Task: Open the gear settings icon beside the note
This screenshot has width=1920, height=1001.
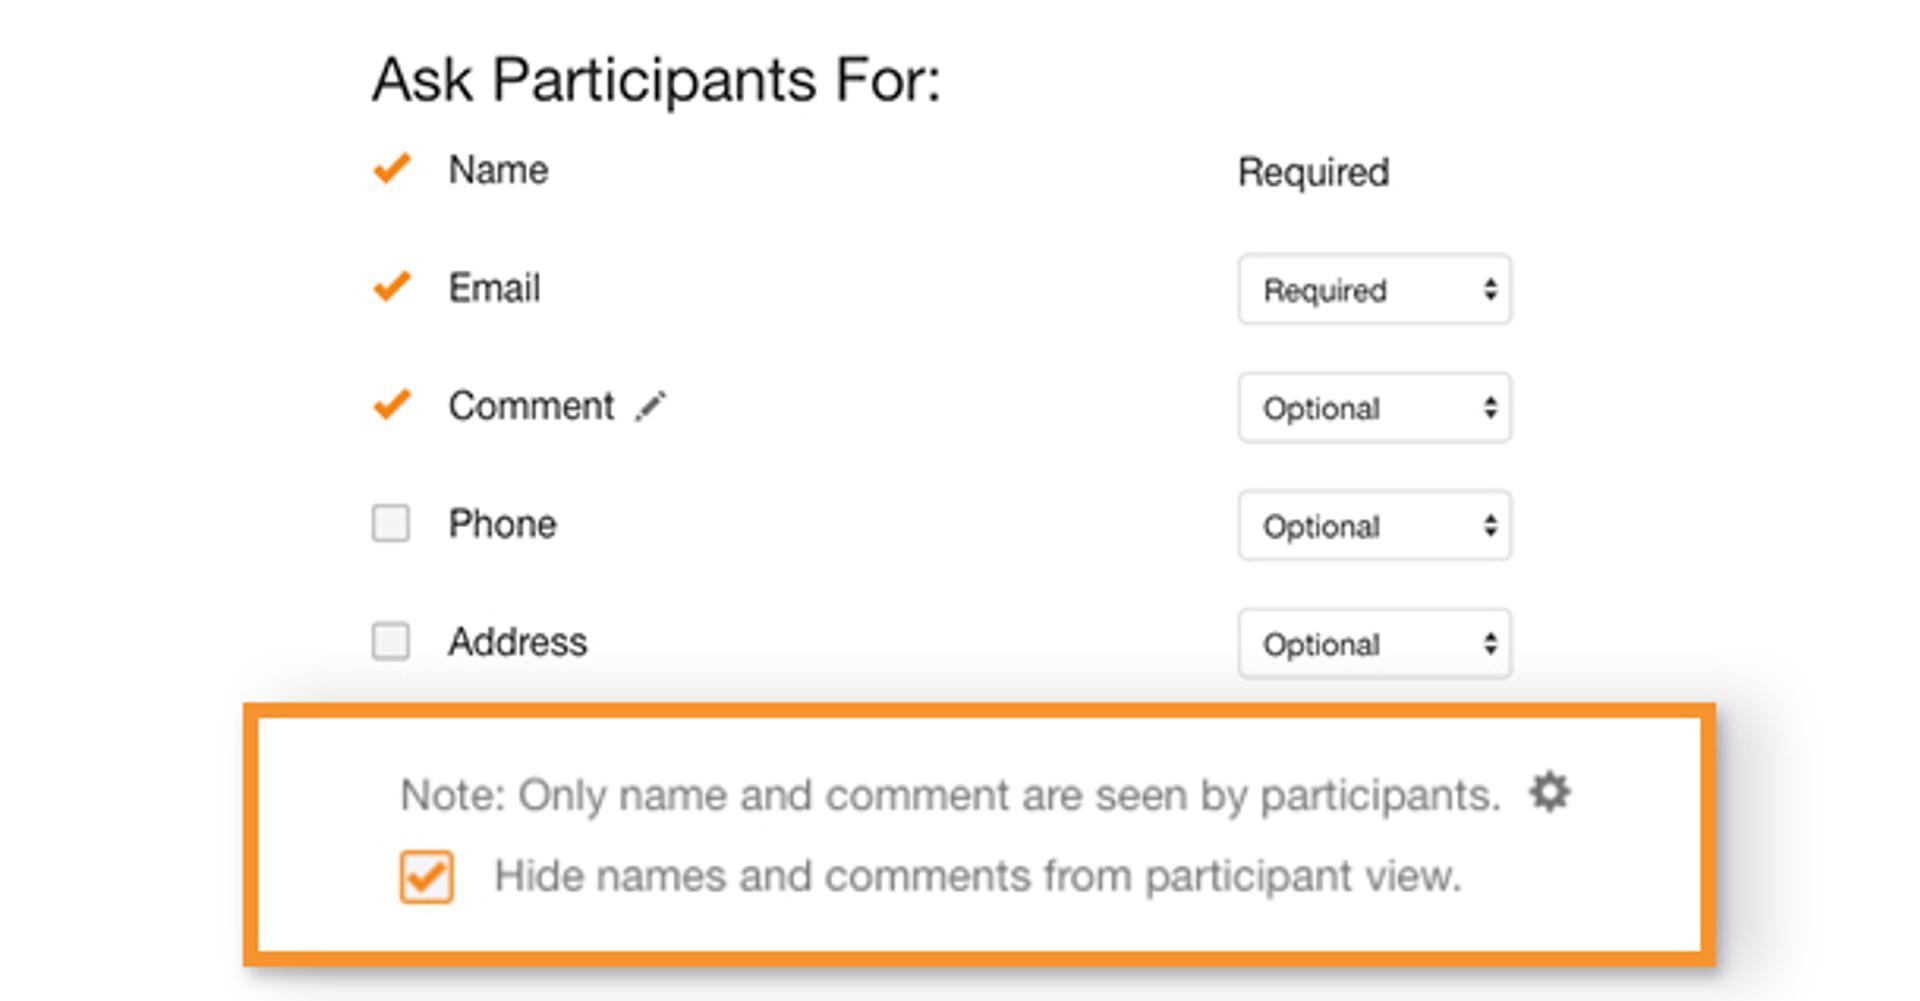Action: coord(1549,792)
